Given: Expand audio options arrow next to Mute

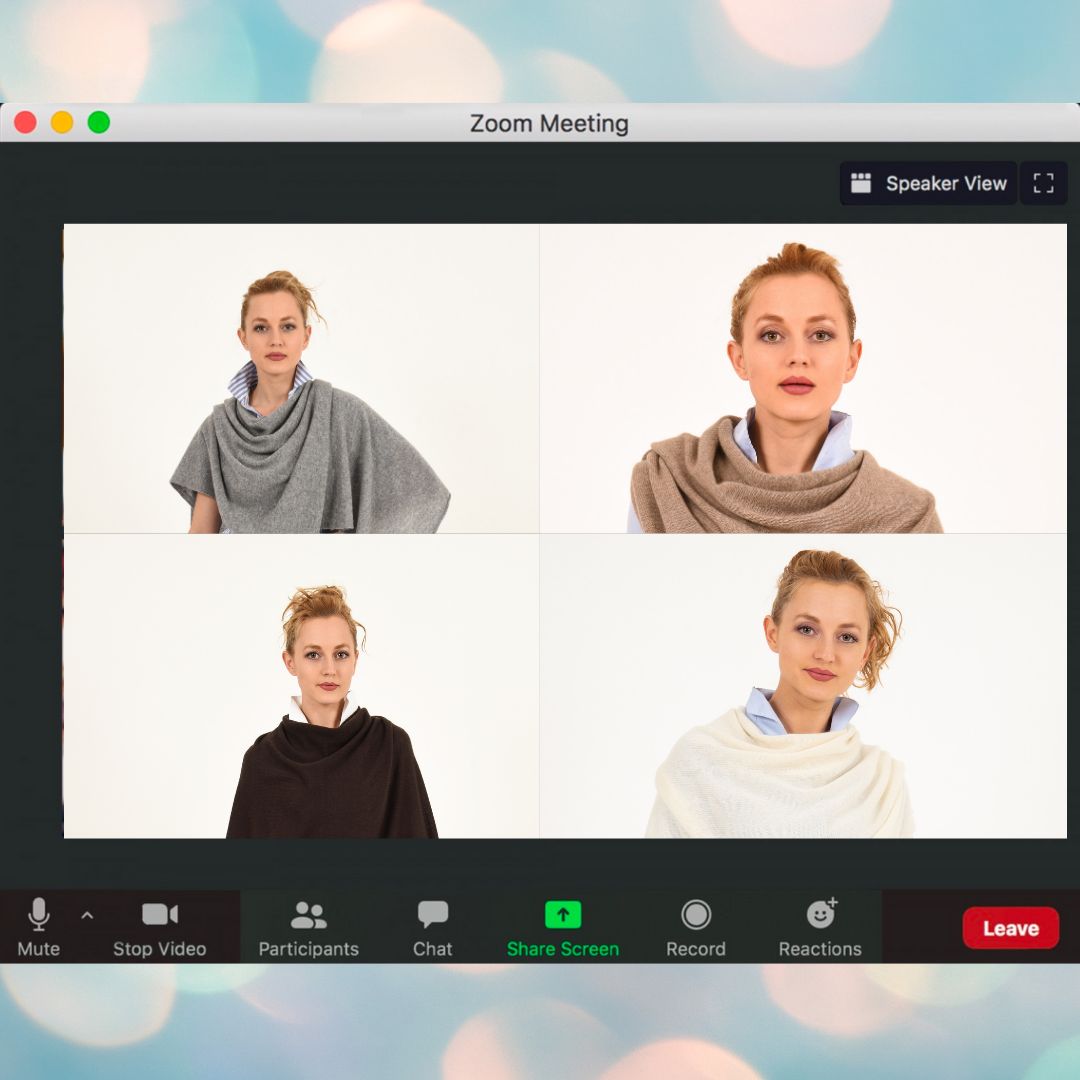Looking at the screenshot, I should tap(87, 915).
